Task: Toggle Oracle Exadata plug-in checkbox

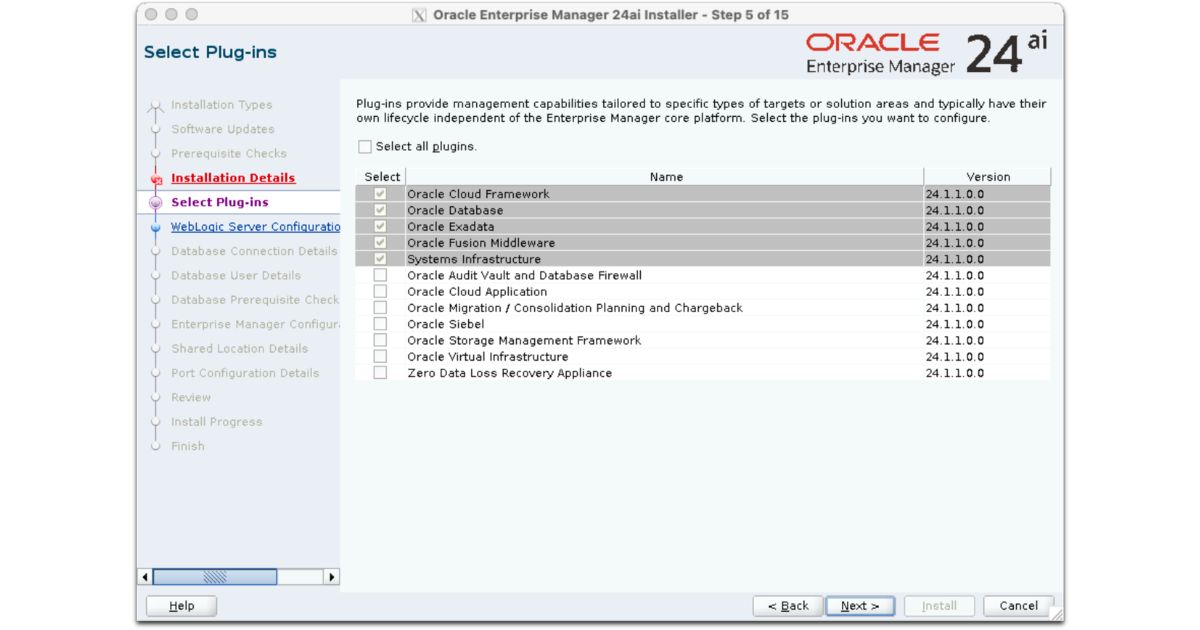Action: (380, 227)
